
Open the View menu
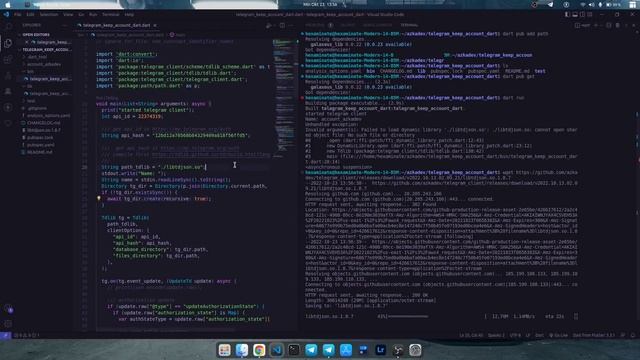[x=68, y=14]
